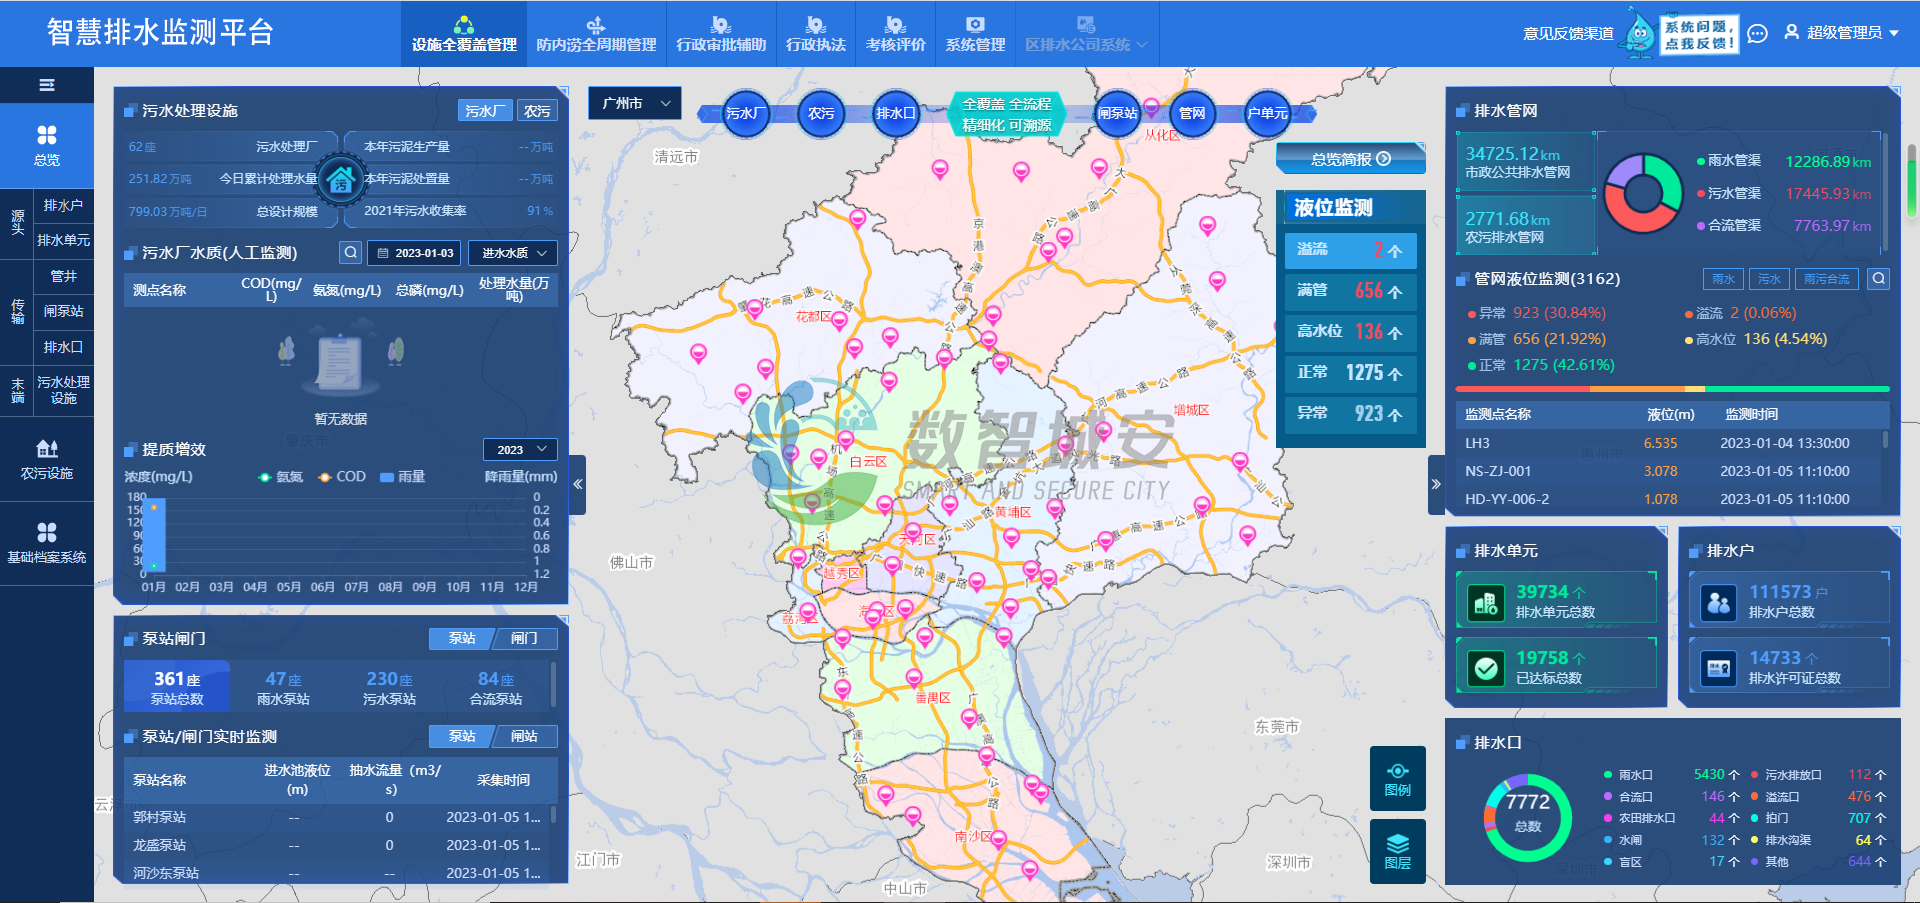Open the 防内涝全周期管理 top tab
This screenshot has width=1920, height=903.
tap(596, 34)
